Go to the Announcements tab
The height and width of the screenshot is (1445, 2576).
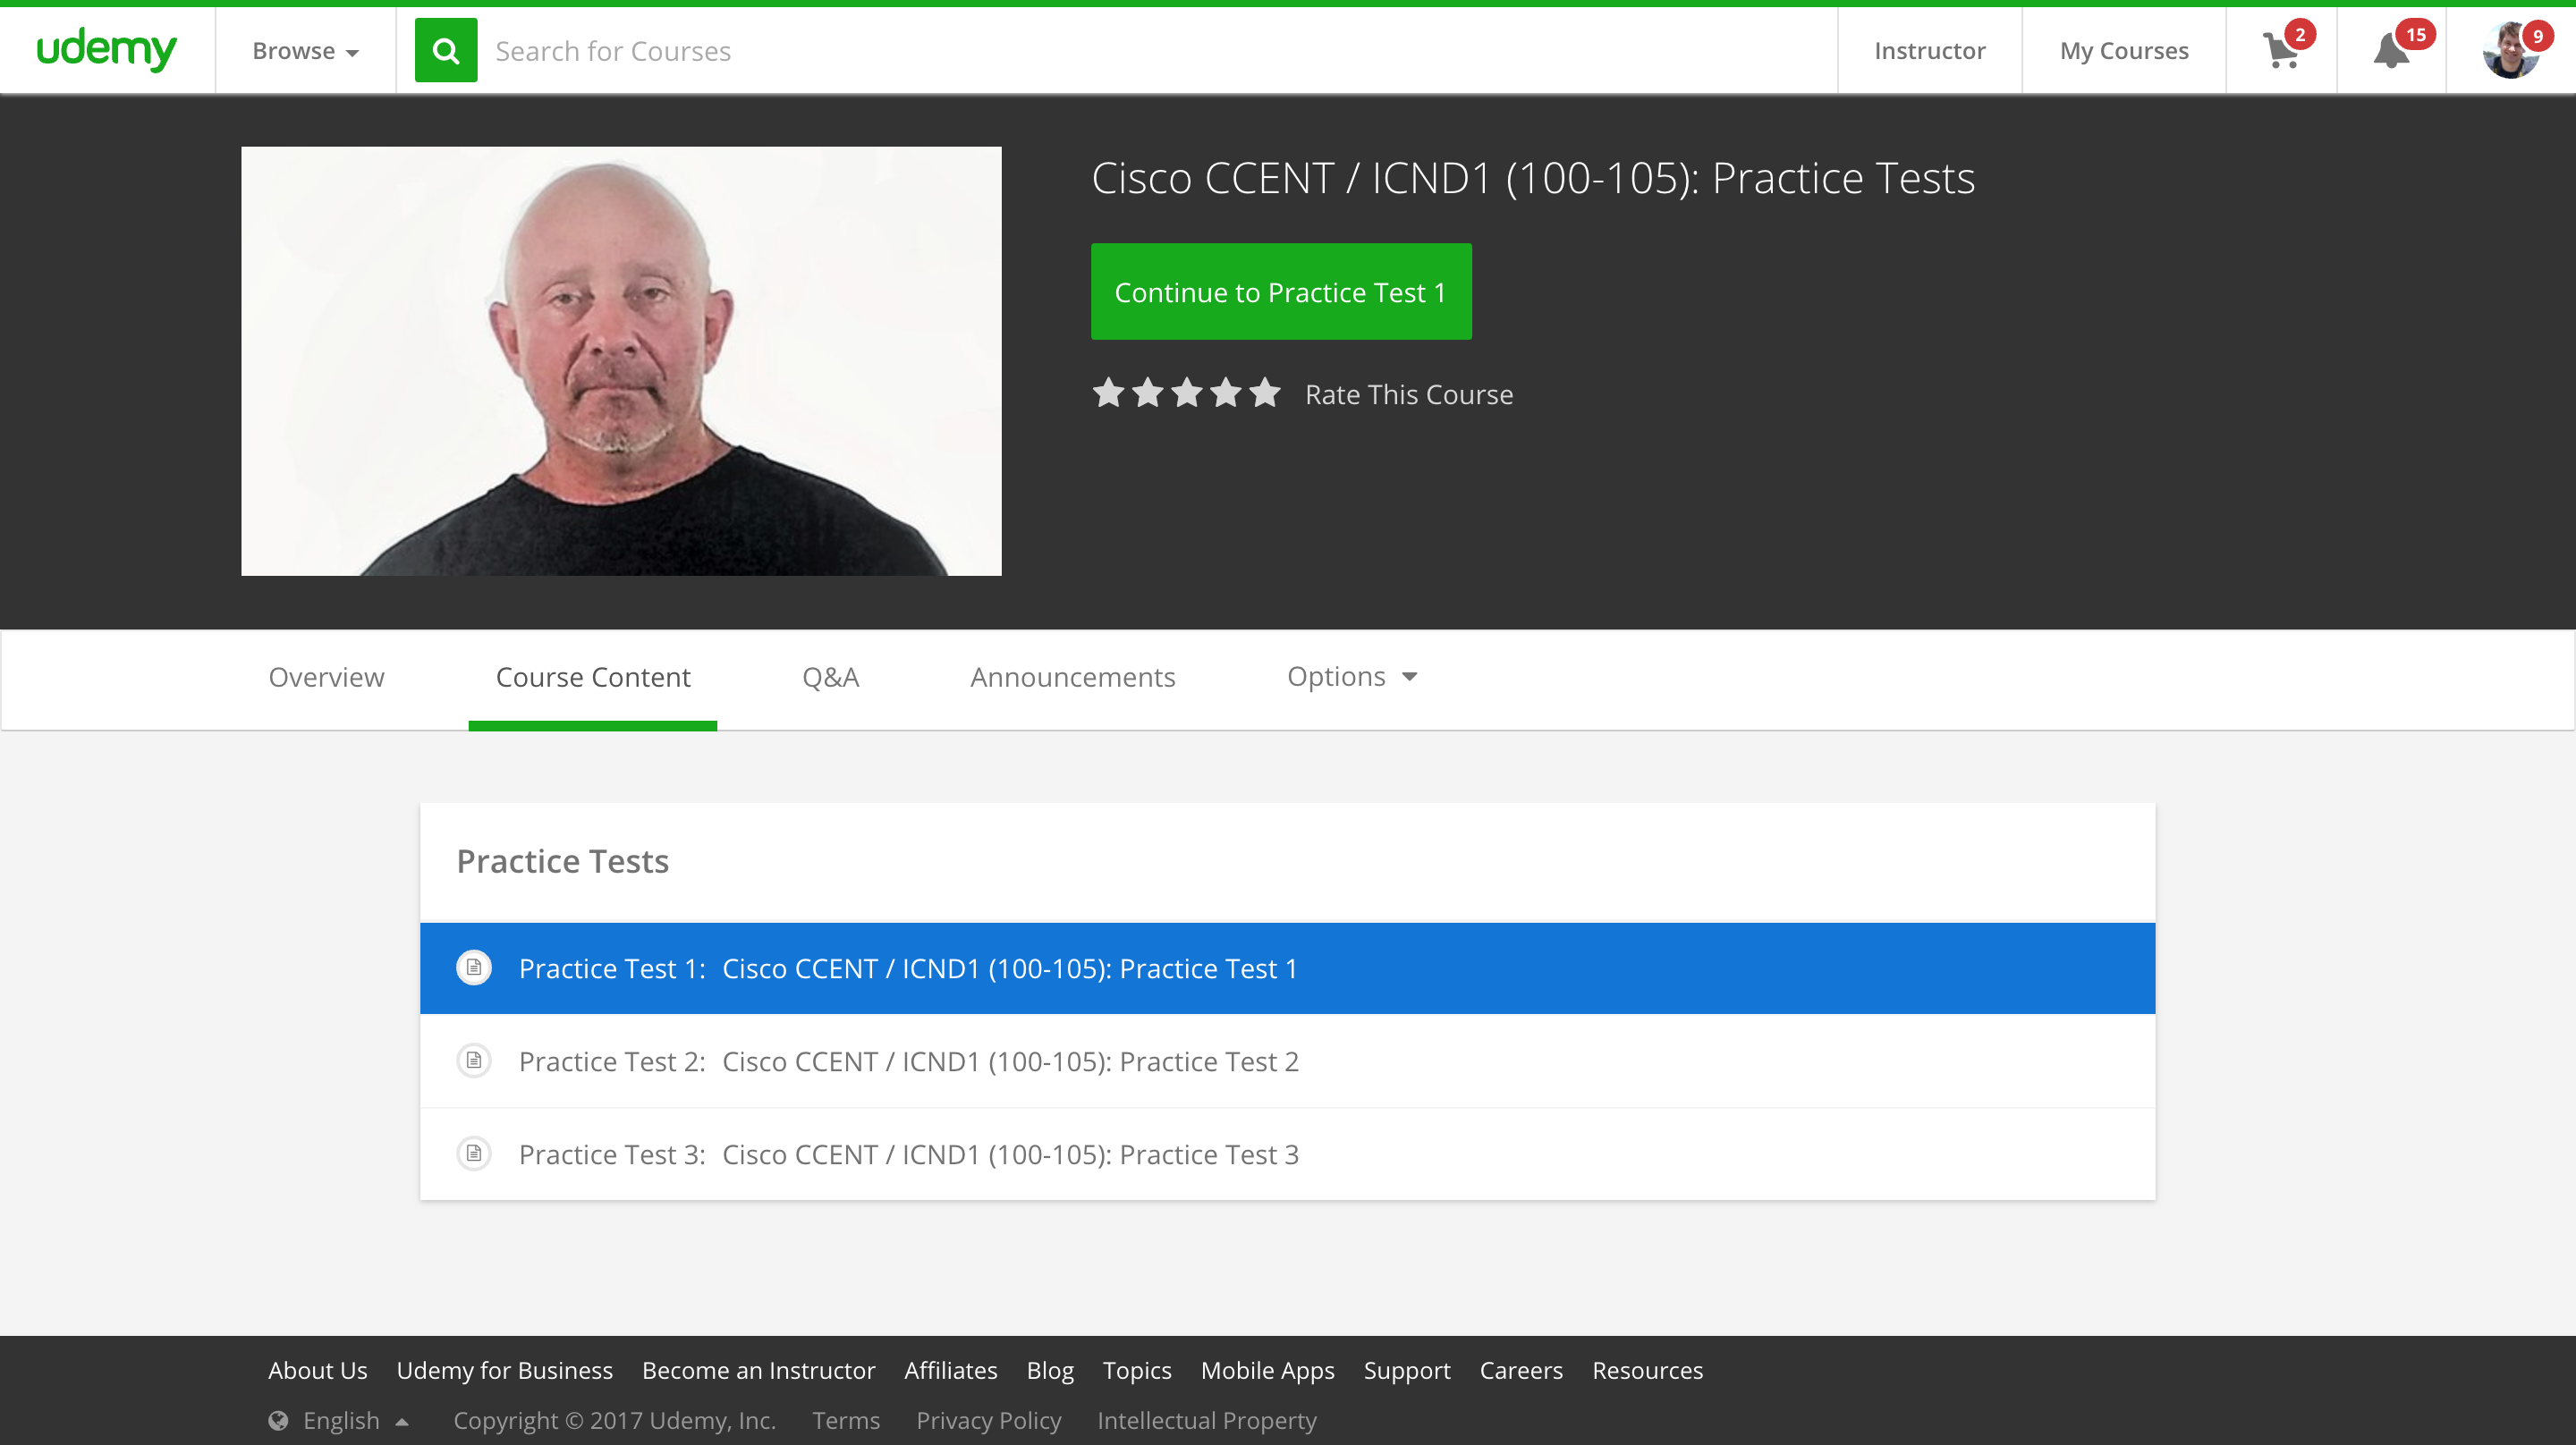tap(1072, 677)
